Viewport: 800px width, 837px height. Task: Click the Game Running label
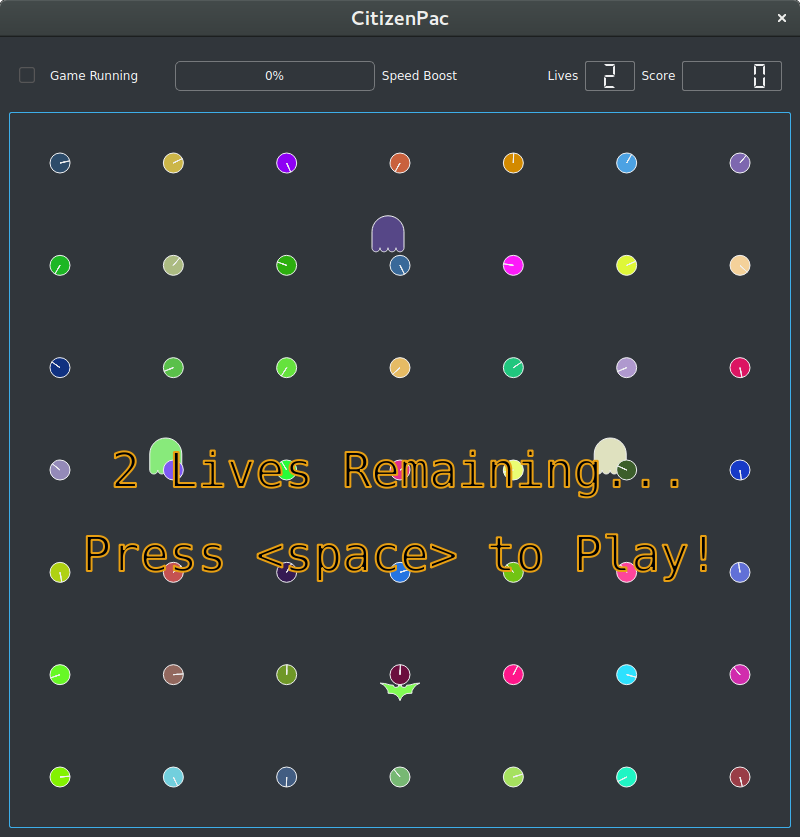(x=94, y=76)
